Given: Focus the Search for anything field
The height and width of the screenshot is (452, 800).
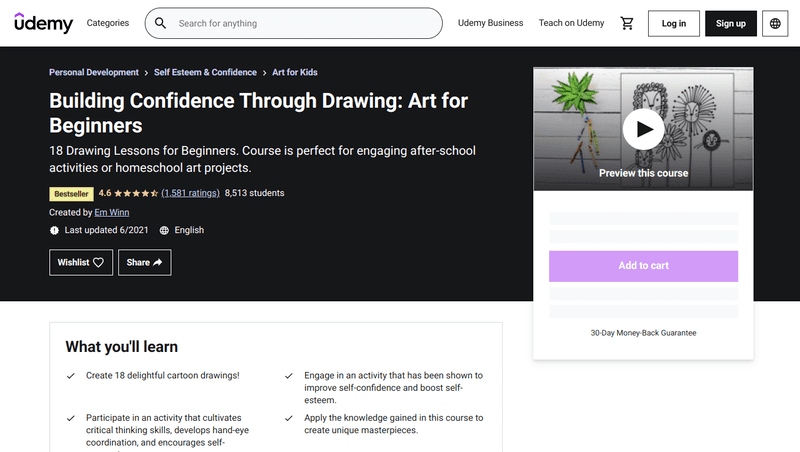Looking at the screenshot, I should point(293,23).
